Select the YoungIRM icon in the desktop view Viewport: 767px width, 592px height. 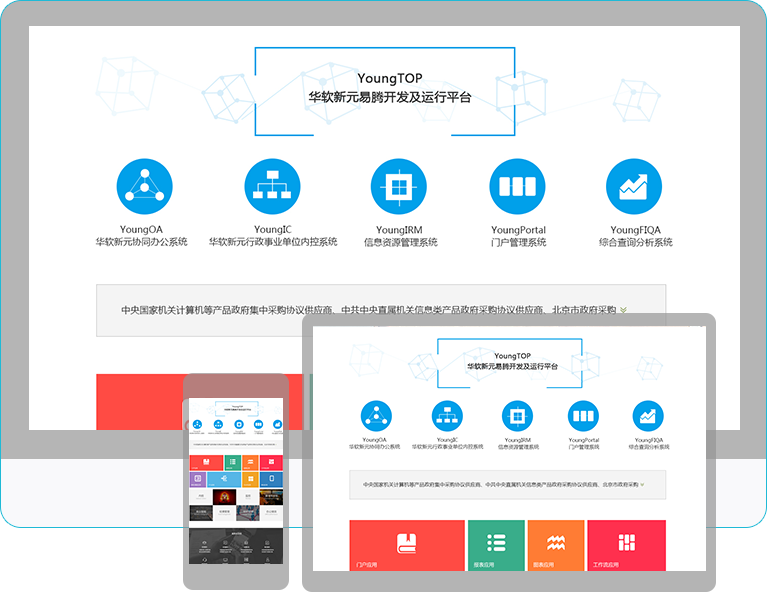[x=399, y=186]
